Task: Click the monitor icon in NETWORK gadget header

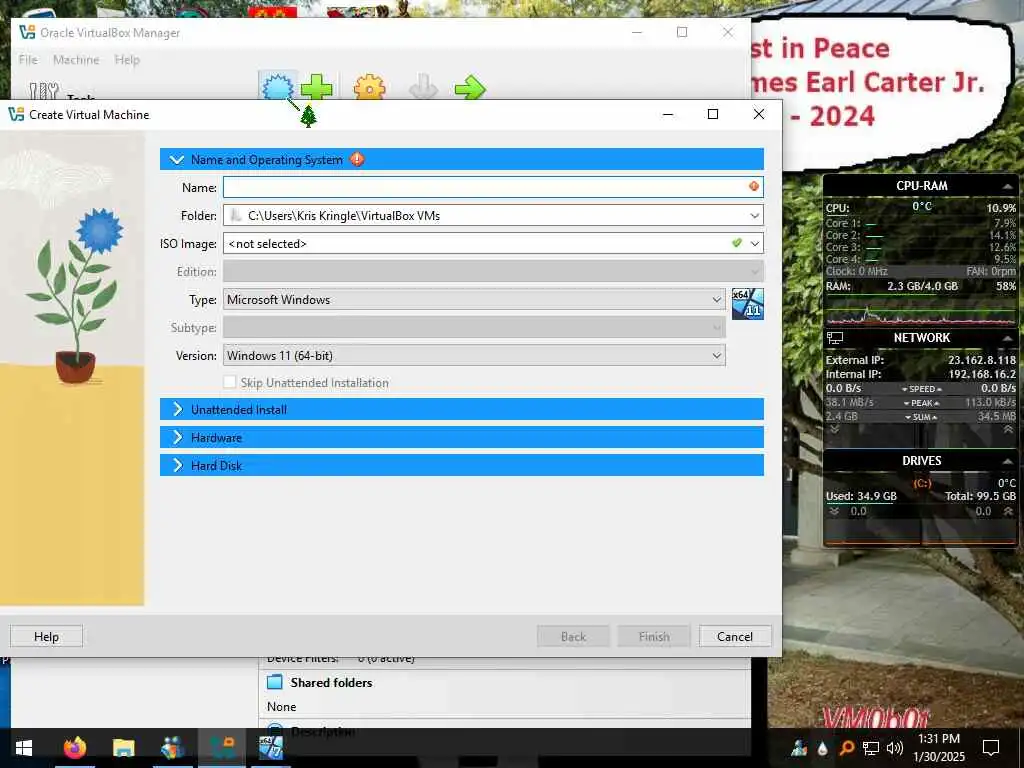Action: point(835,338)
